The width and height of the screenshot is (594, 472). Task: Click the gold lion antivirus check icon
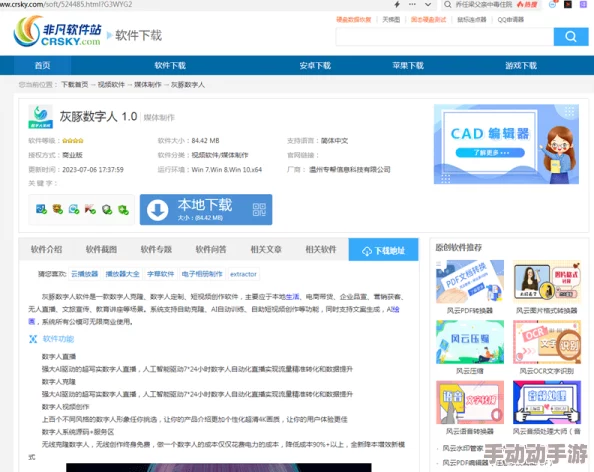pyautogui.click(x=58, y=209)
